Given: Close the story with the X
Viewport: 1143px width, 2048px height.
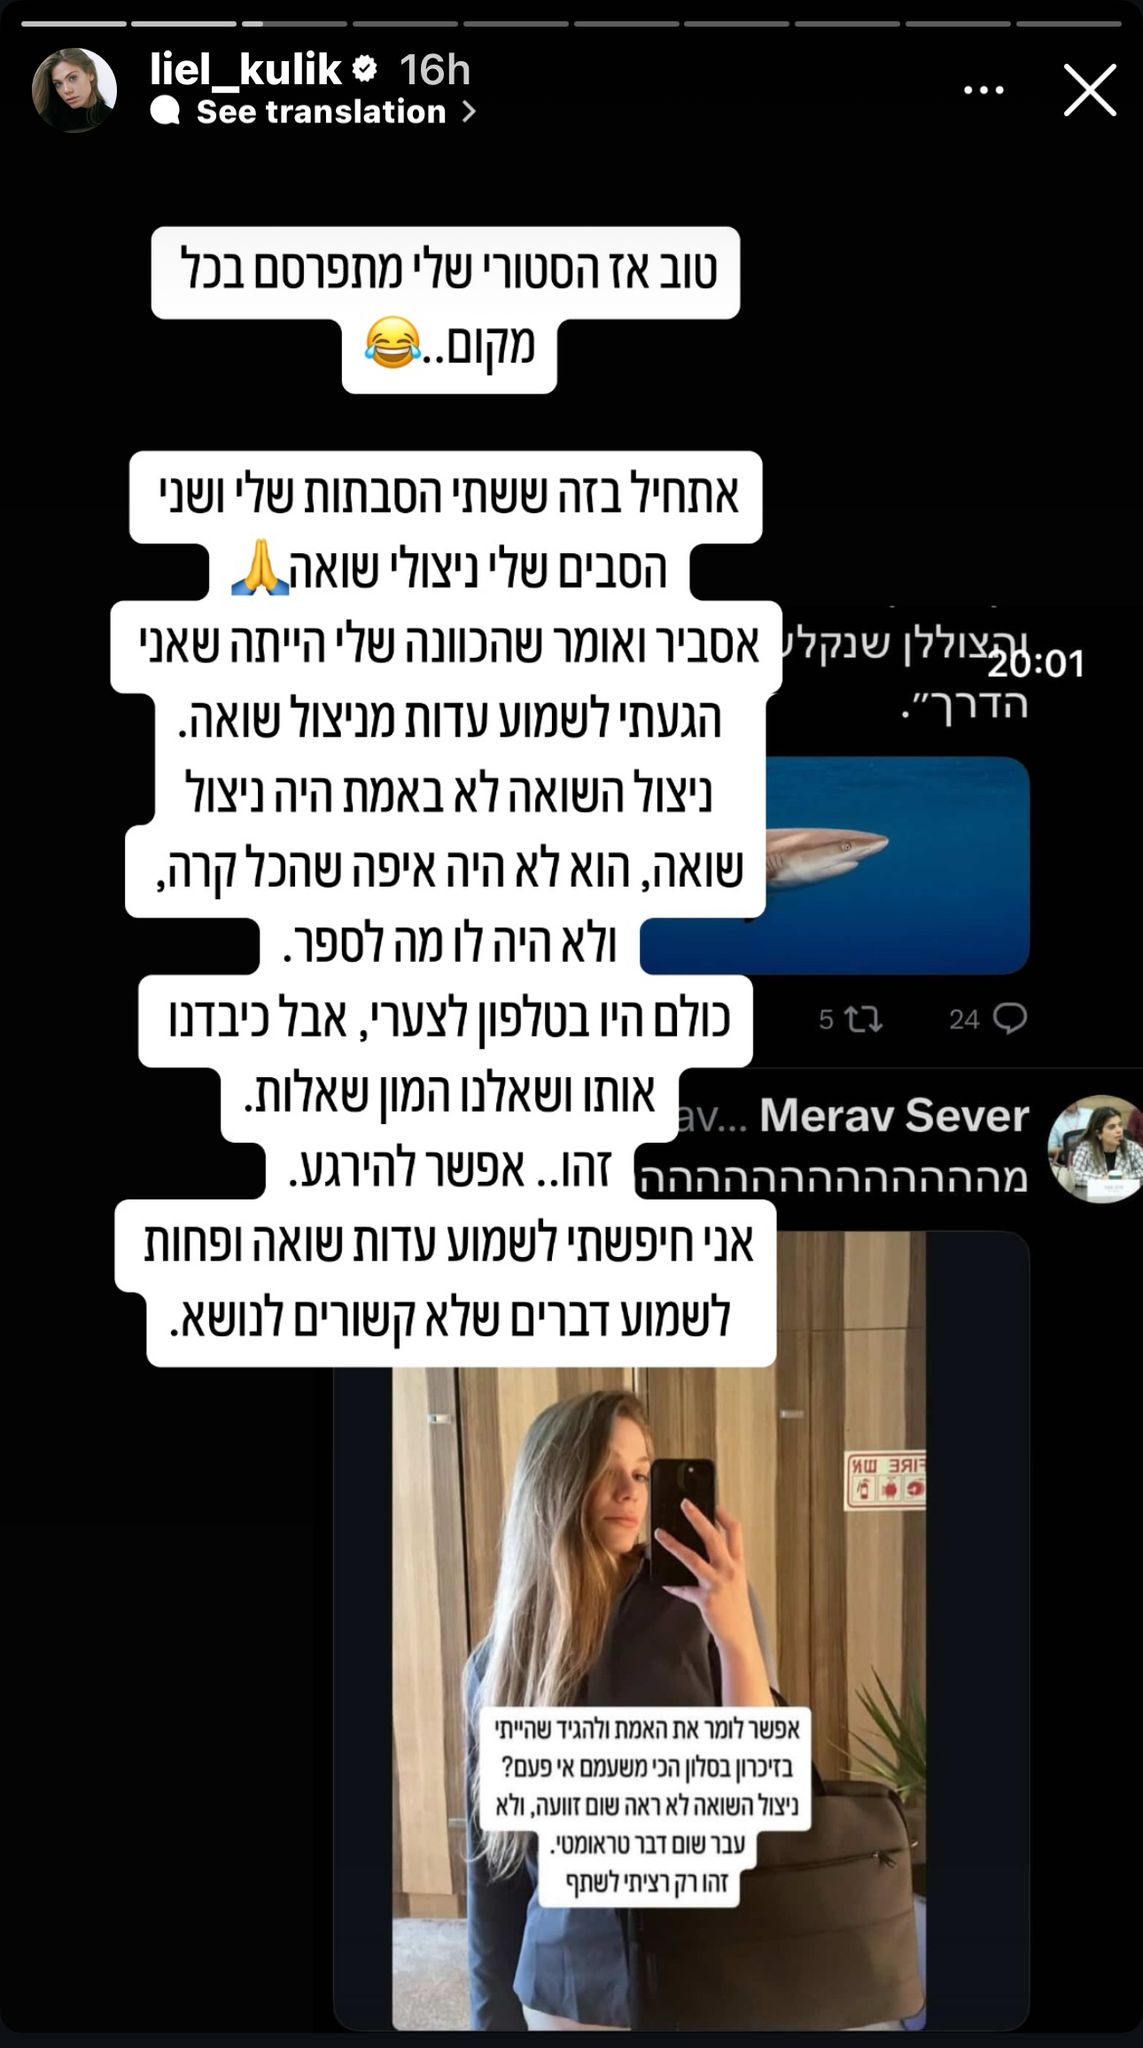Looking at the screenshot, I should pyautogui.click(x=1089, y=91).
